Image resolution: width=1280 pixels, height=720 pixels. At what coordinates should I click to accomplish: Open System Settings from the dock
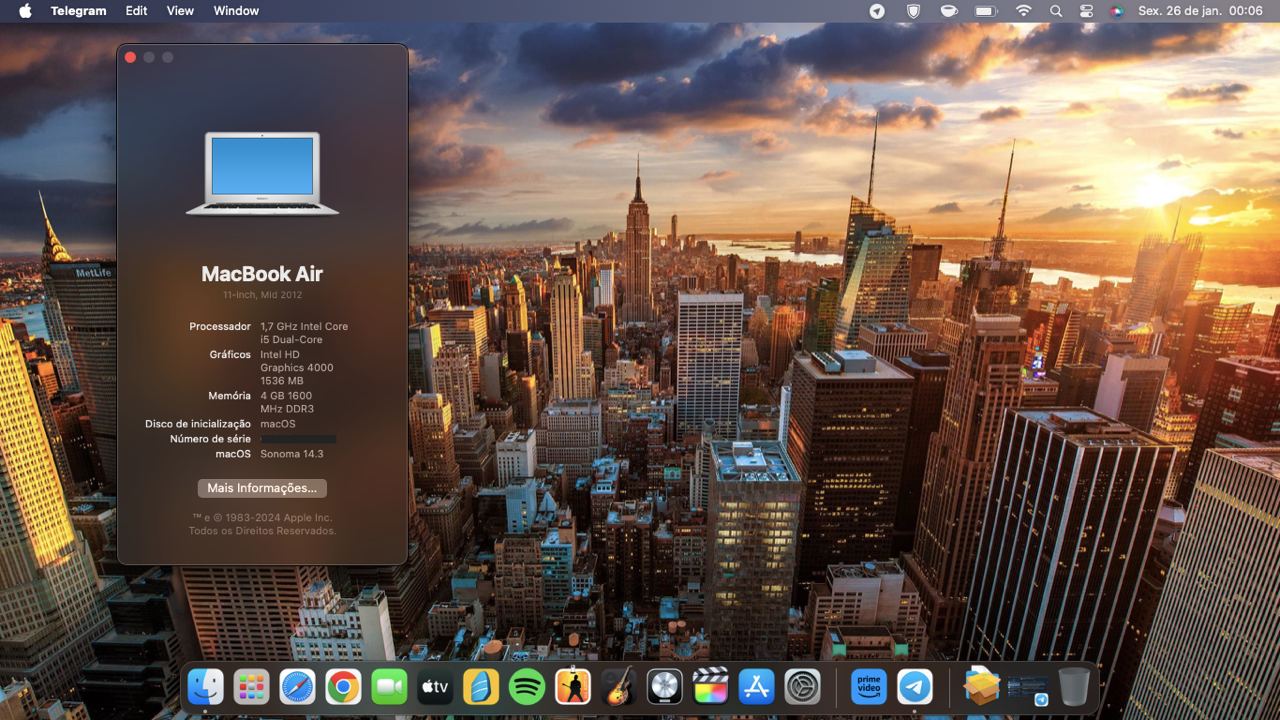point(803,687)
